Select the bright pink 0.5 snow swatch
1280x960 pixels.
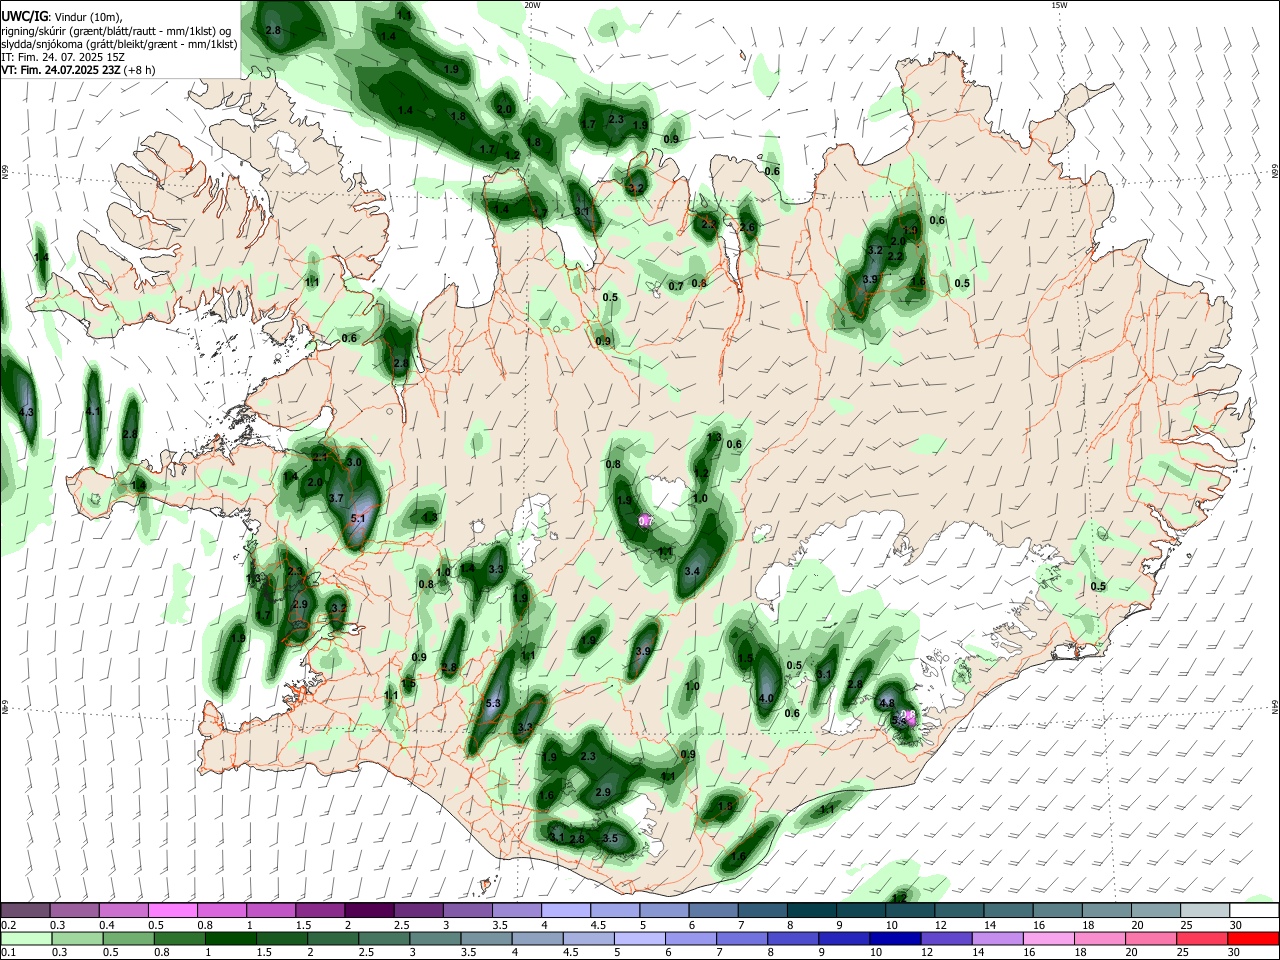(173, 910)
